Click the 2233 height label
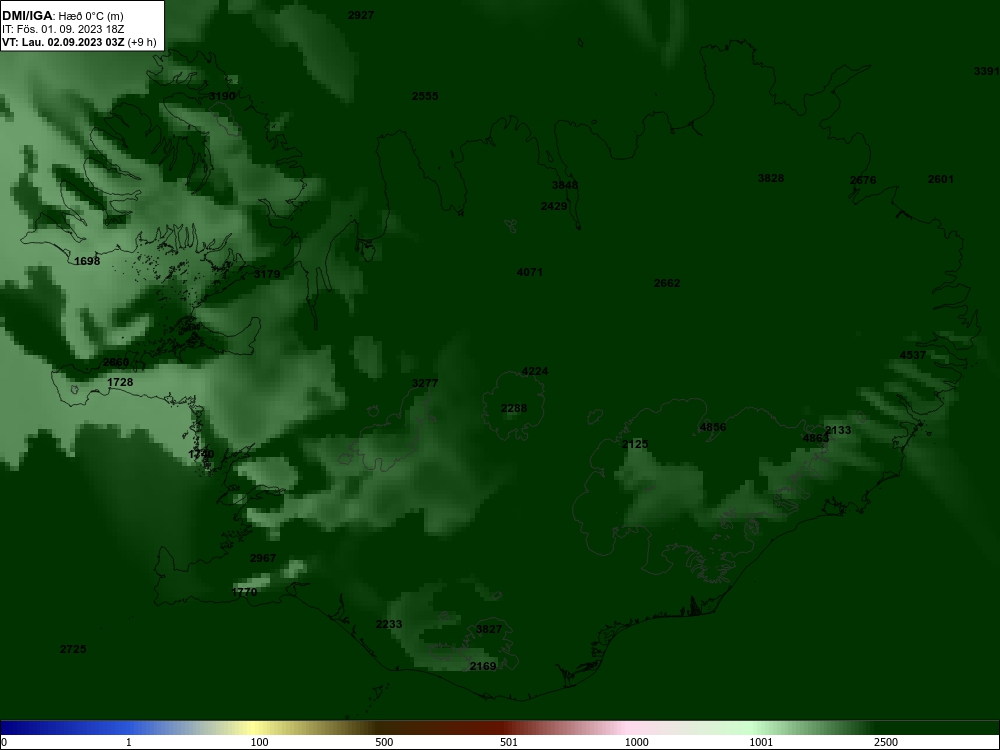This screenshot has height=750, width=1000. (389, 624)
